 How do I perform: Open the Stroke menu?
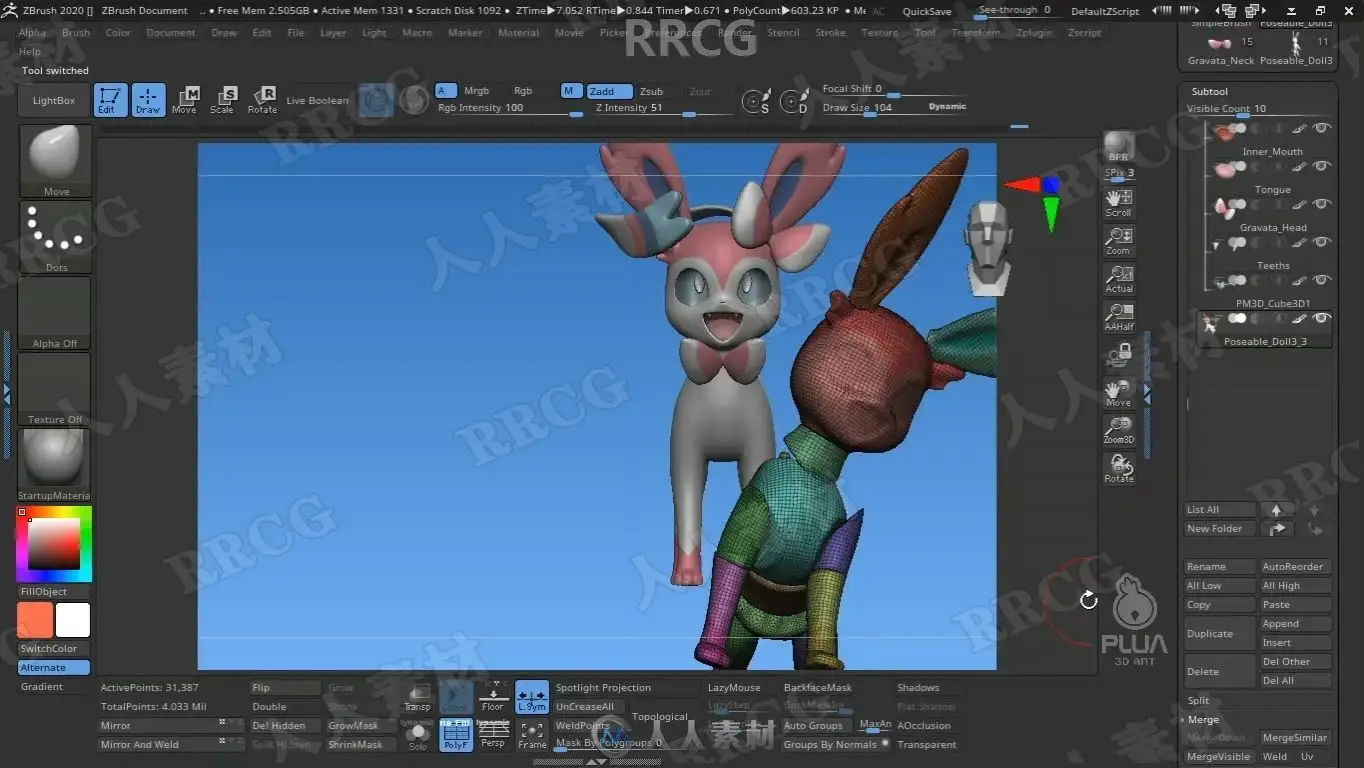coord(830,33)
